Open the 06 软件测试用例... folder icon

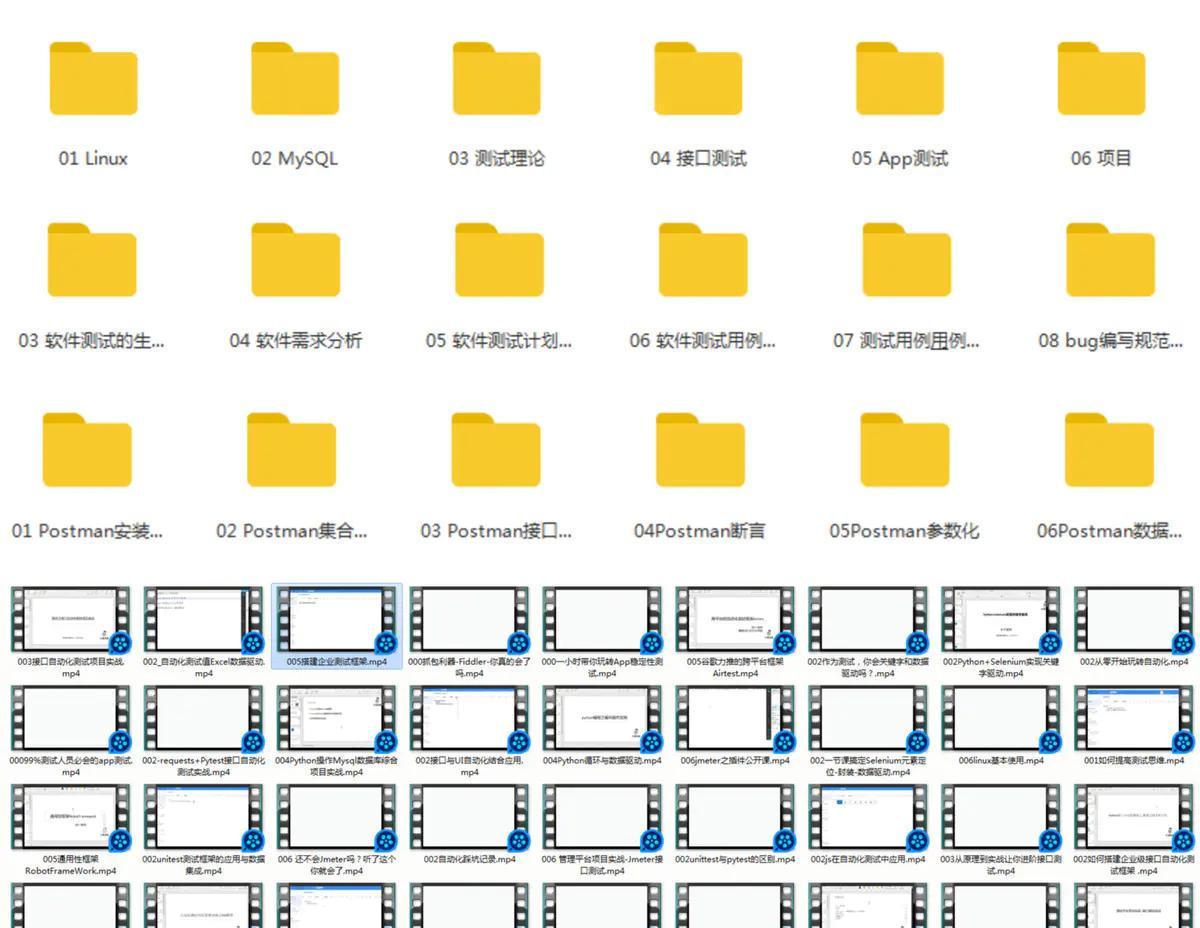coord(703,260)
